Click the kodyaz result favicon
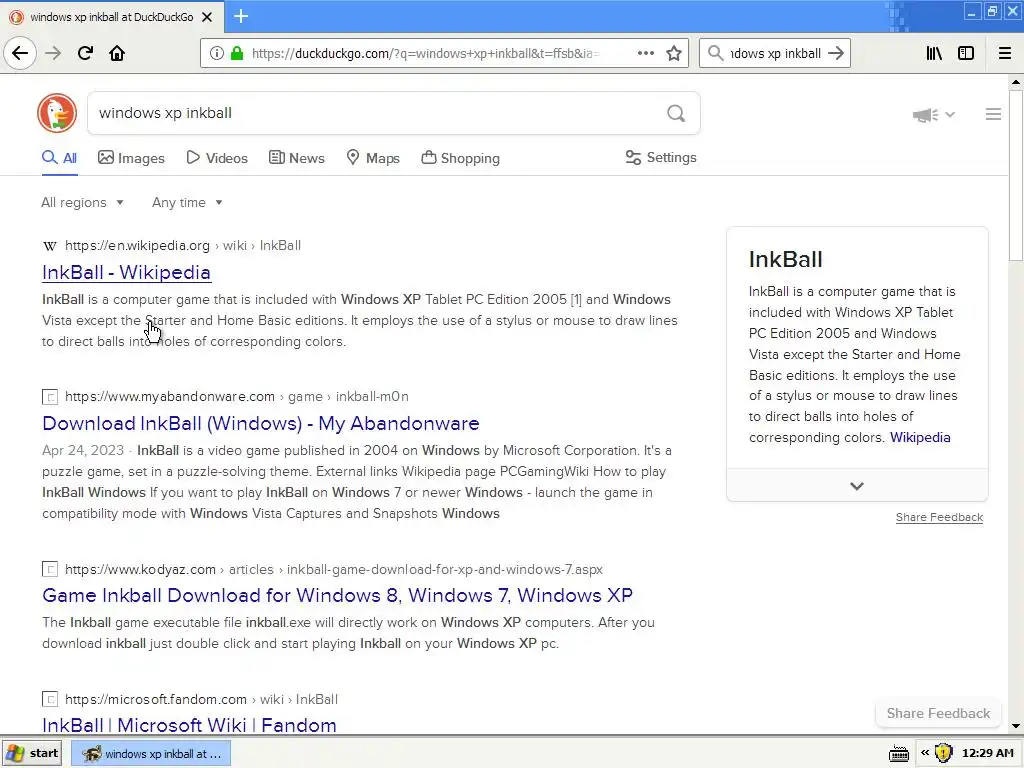This screenshot has height=768, width=1024. [x=50, y=569]
